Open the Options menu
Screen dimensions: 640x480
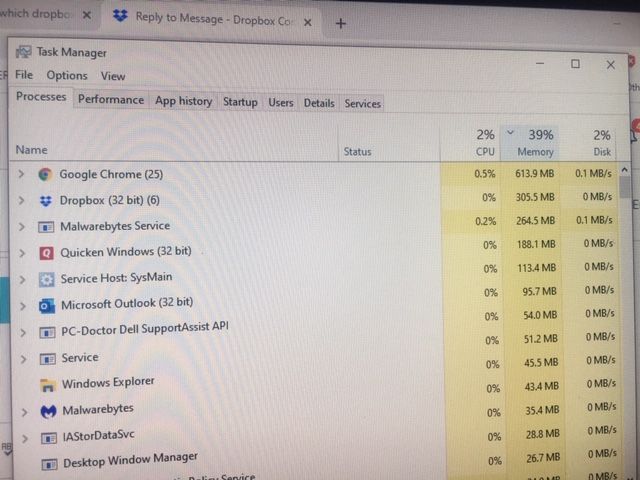tap(67, 76)
